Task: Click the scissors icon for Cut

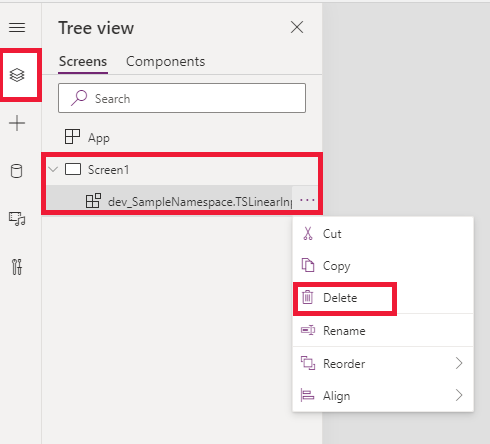Action: click(308, 233)
